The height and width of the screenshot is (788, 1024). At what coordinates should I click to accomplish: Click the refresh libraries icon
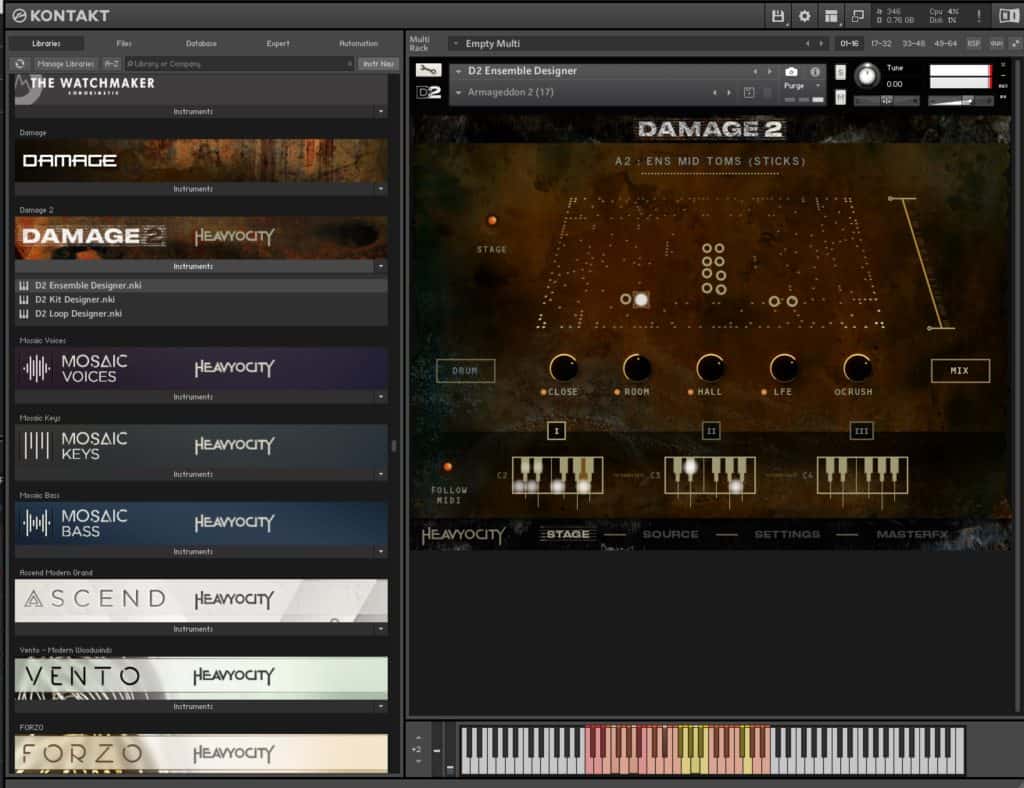coord(20,63)
